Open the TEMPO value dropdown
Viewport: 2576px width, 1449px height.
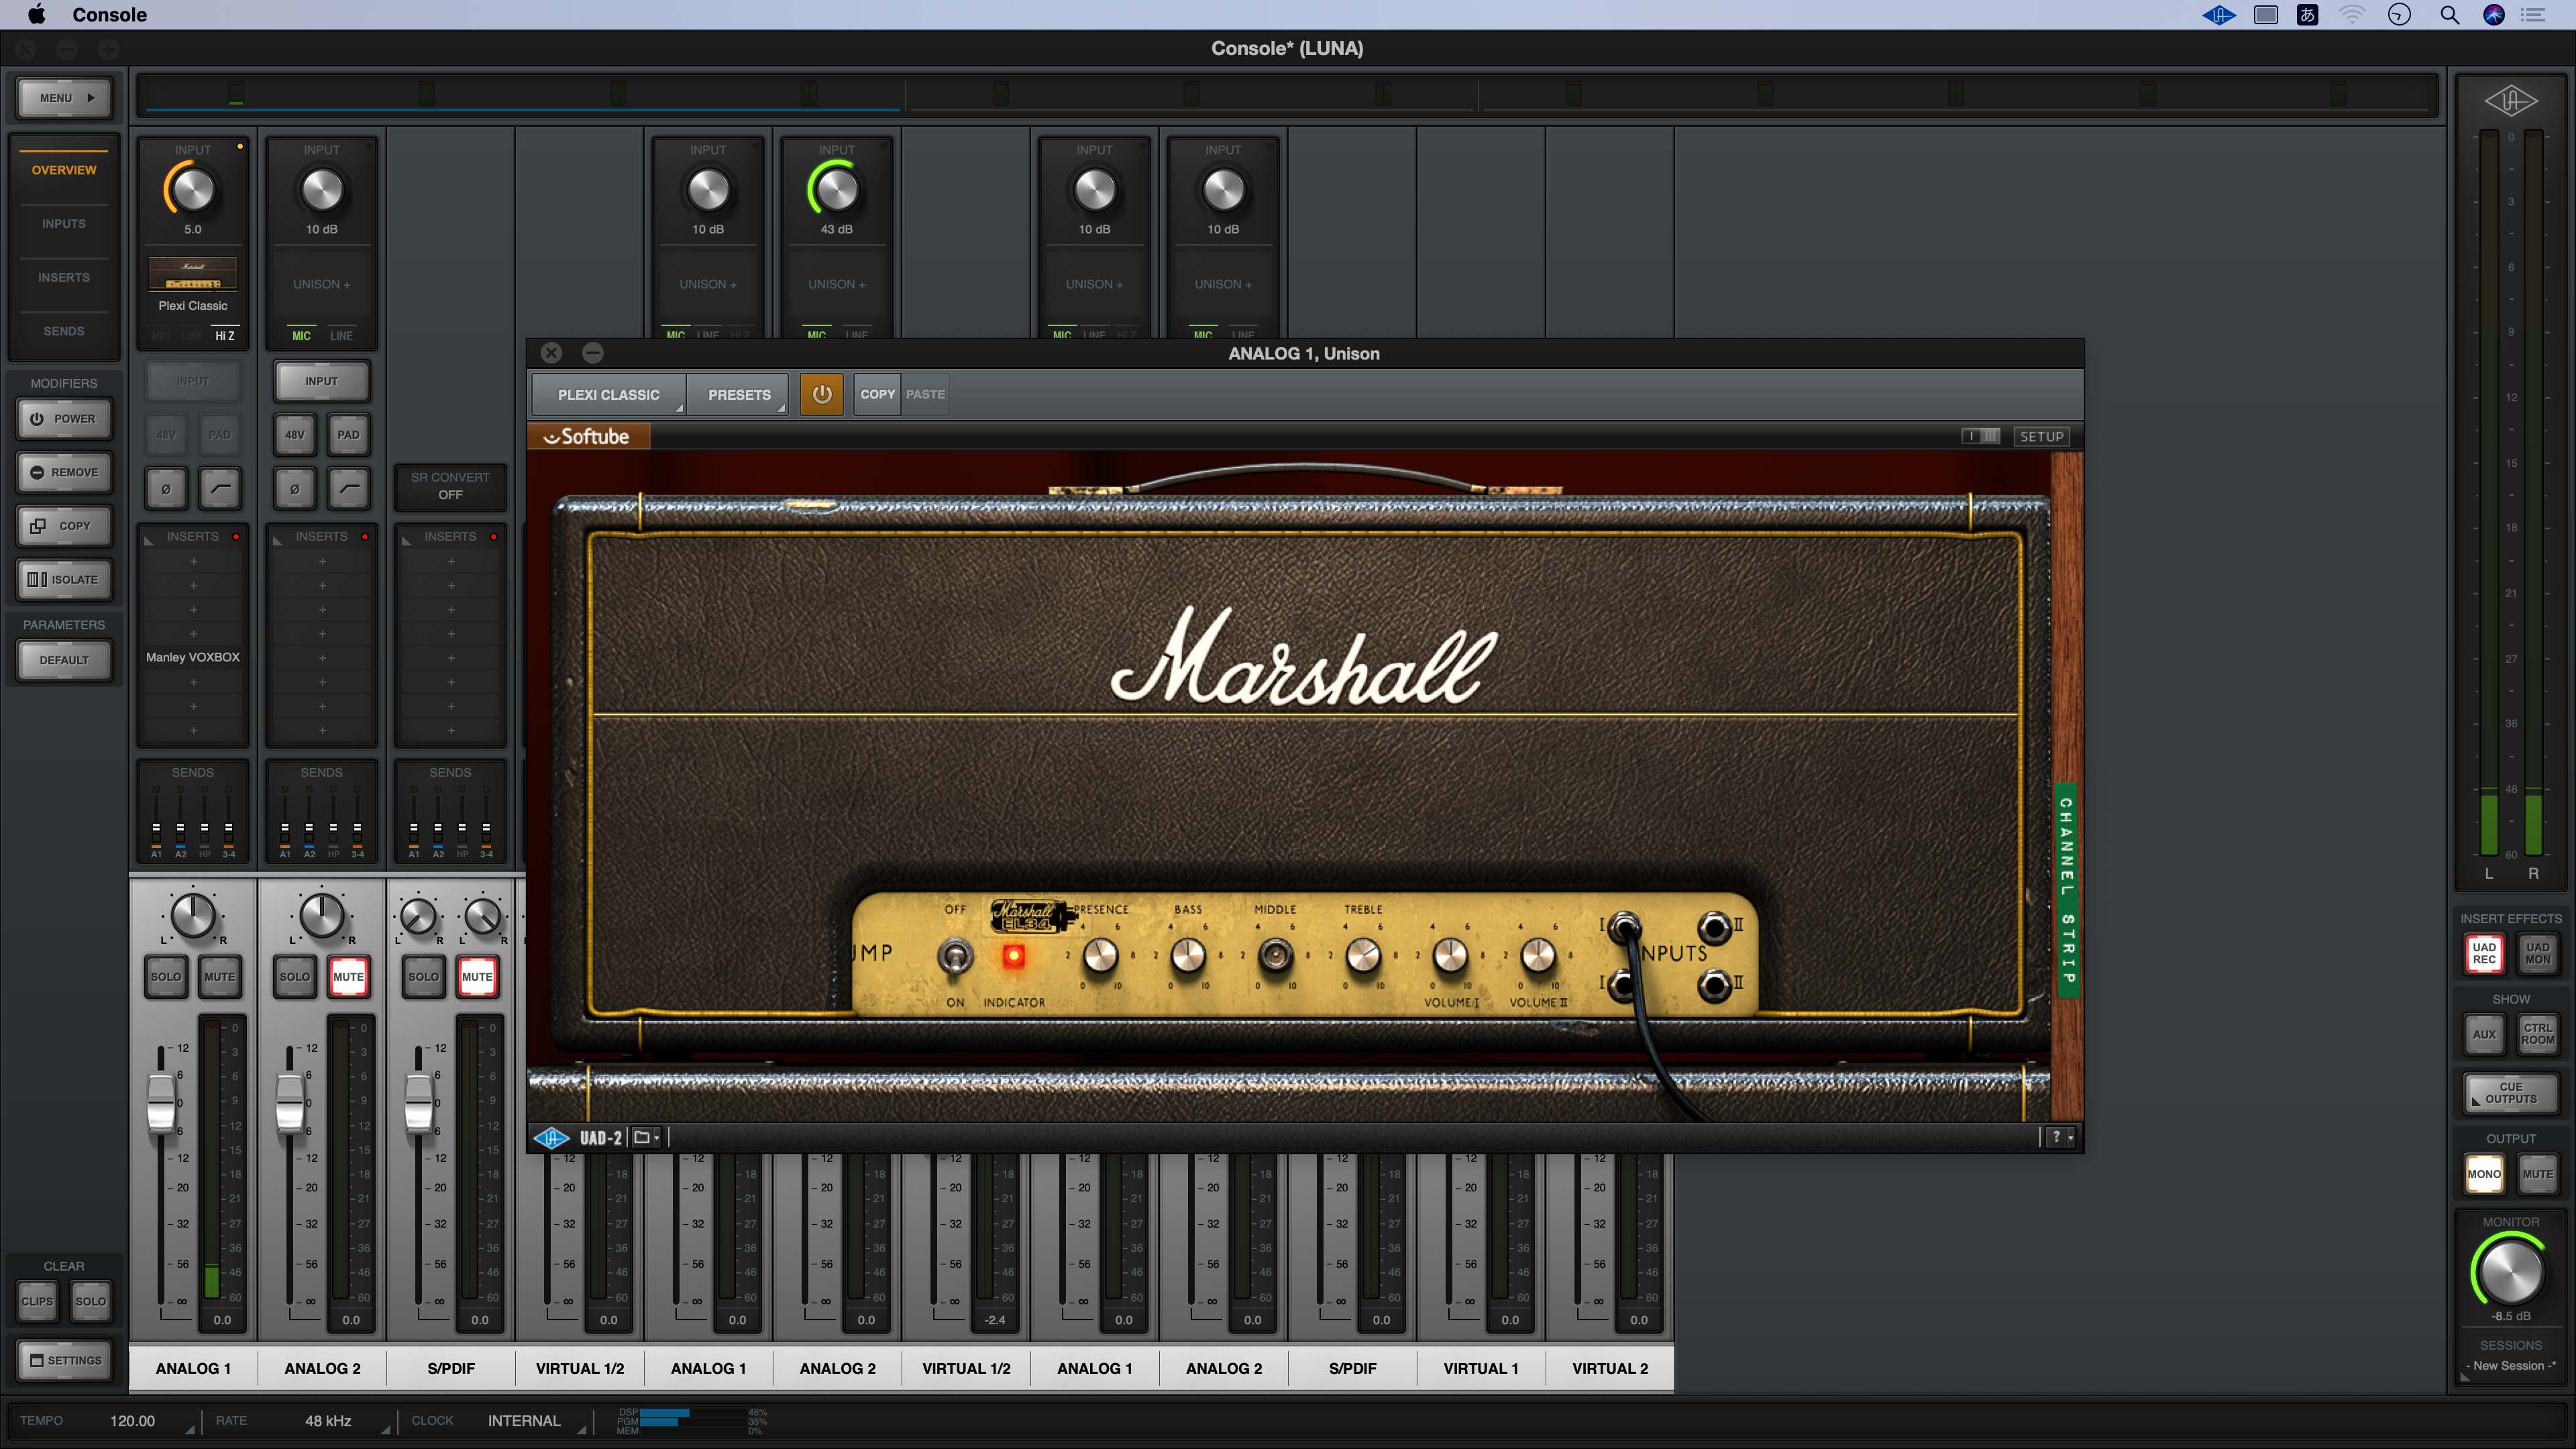point(132,1421)
